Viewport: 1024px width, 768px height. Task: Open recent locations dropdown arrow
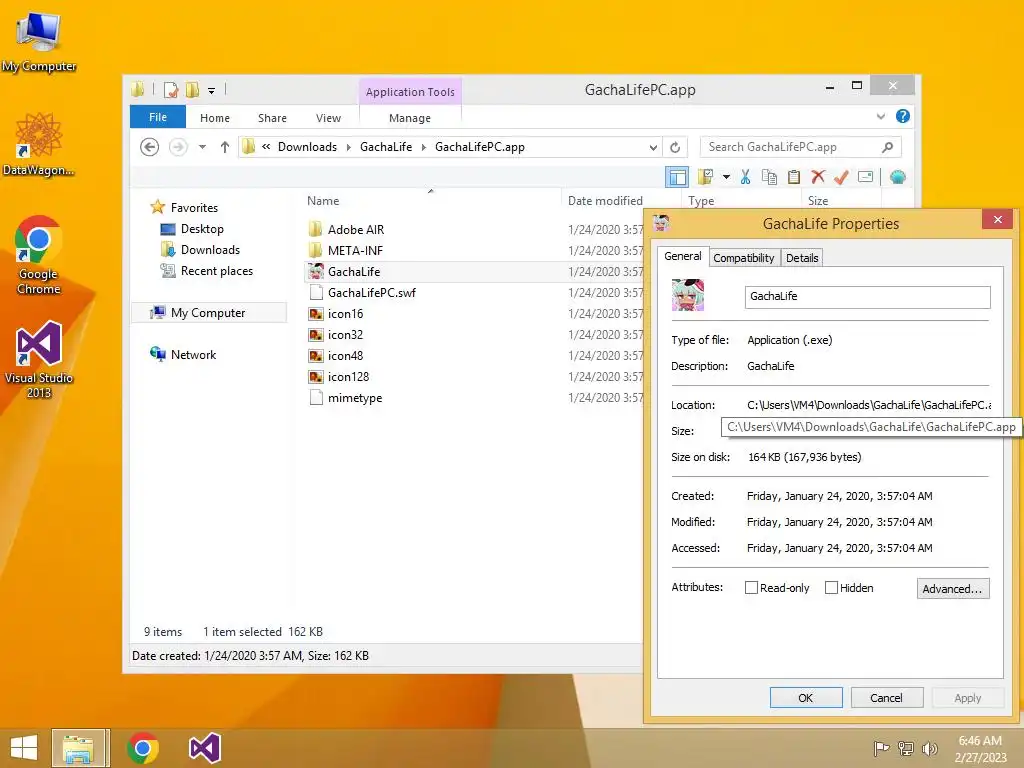(x=202, y=147)
